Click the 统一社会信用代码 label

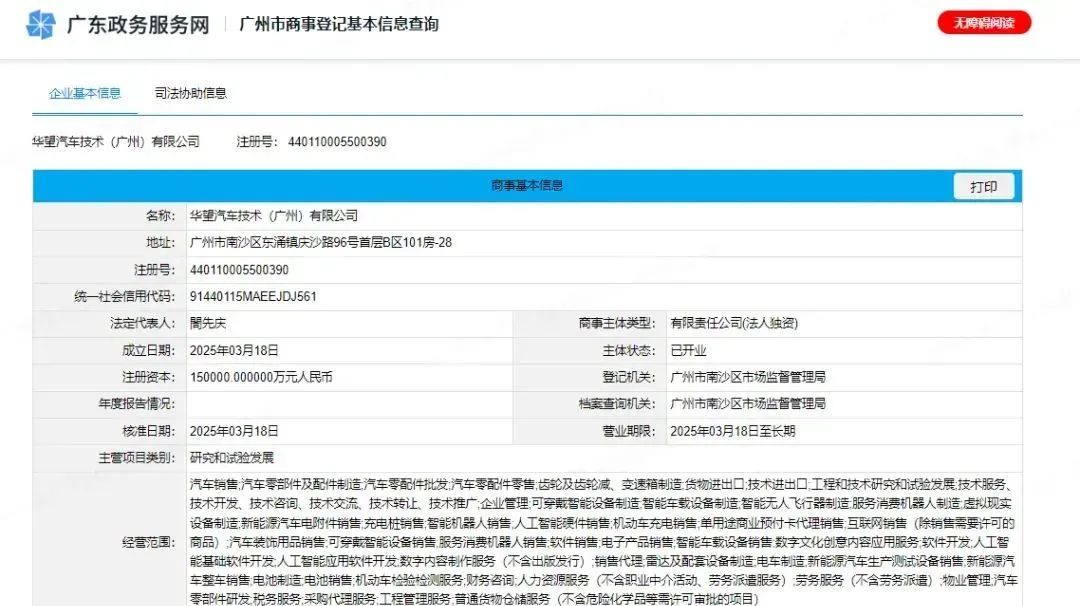tap(125, 297)
